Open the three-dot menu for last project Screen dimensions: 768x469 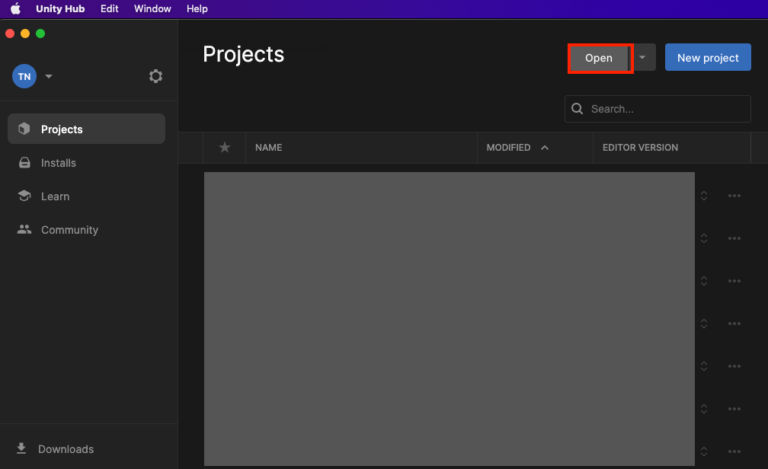tap(734, 451)
